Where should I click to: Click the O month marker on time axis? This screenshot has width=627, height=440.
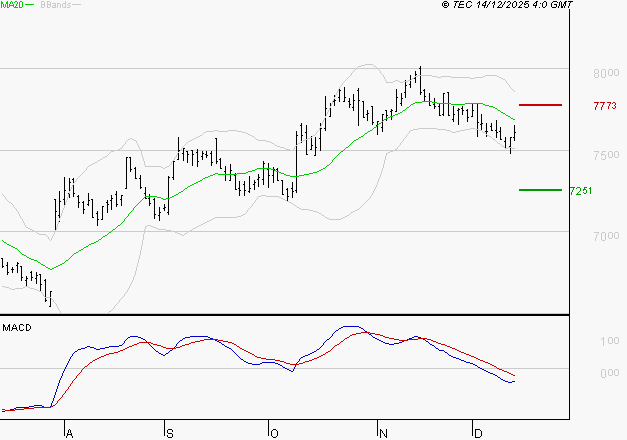click(274, 434)
